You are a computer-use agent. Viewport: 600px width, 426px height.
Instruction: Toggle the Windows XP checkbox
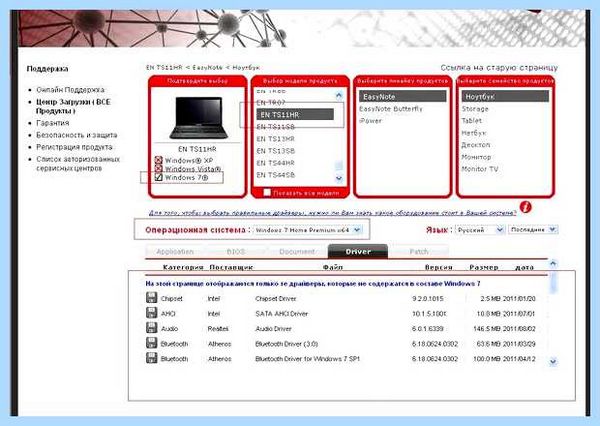(158, 160)
